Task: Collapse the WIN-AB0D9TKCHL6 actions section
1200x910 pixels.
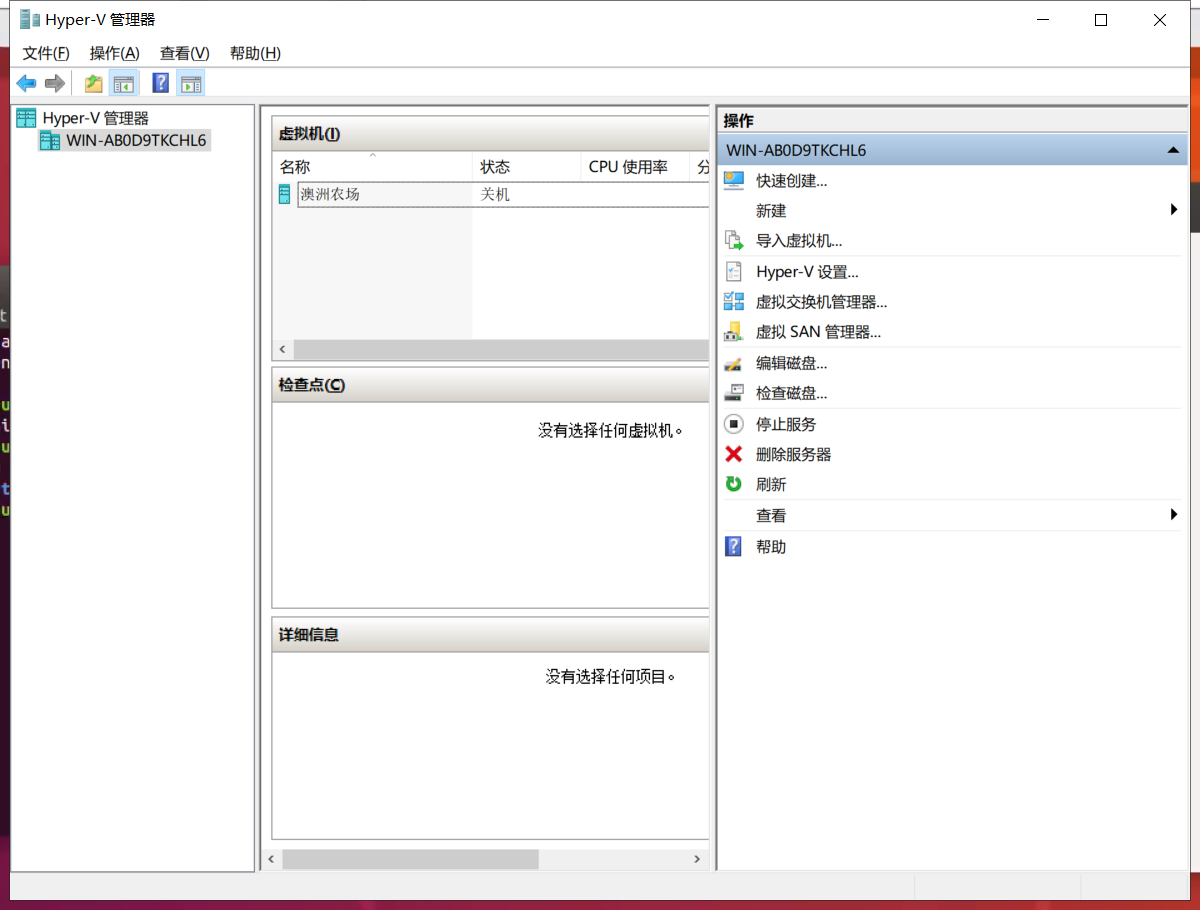Action: click(x=1172, y=151)
